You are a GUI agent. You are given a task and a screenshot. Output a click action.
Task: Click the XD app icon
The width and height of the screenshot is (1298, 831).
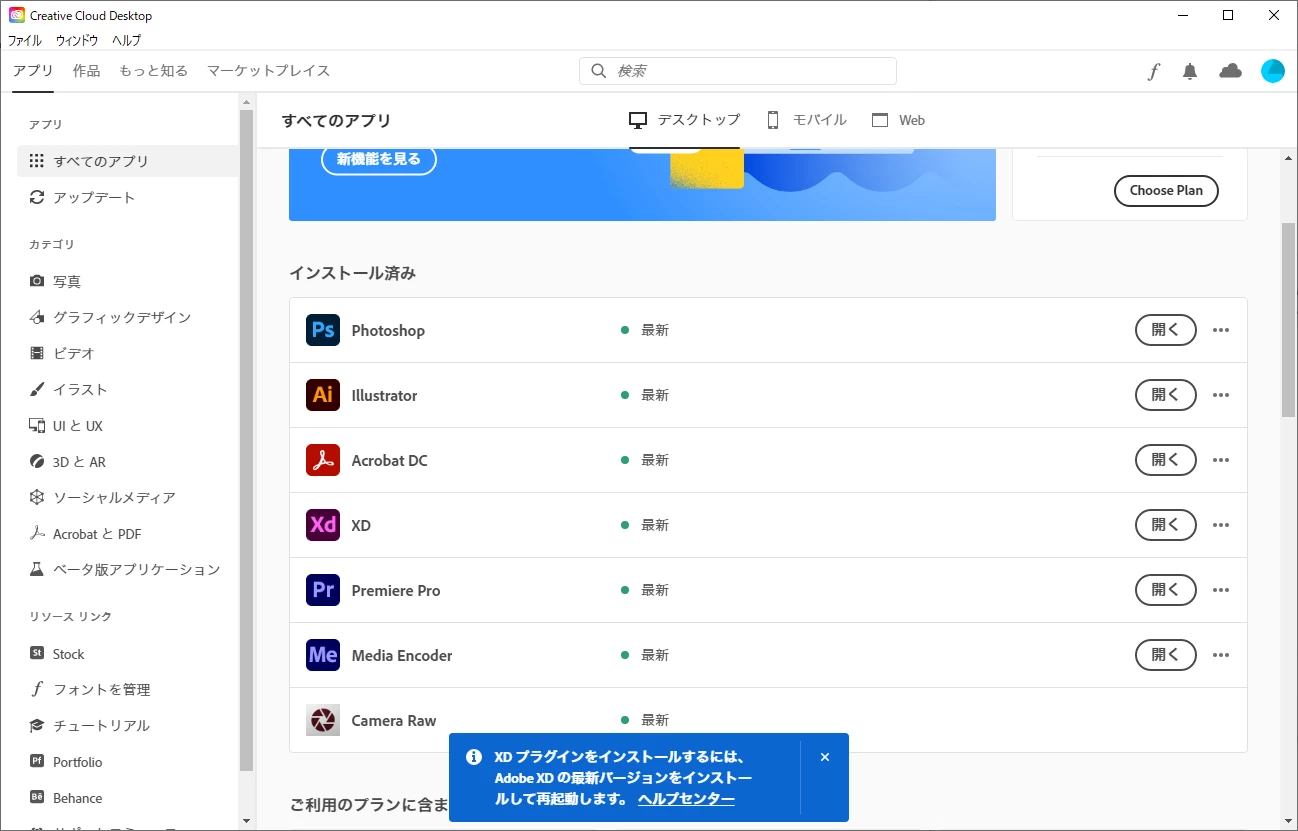(323, 525)
